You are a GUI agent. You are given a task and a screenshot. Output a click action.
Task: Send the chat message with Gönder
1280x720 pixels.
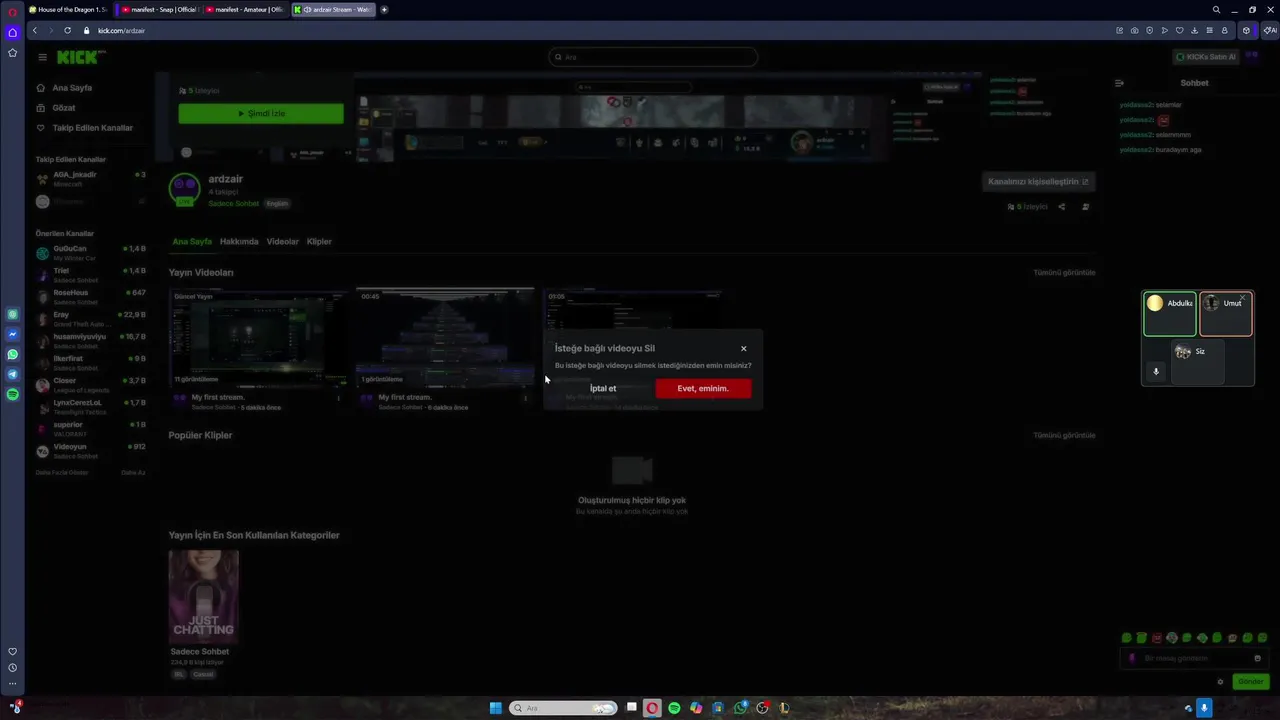pos(1251,682)
